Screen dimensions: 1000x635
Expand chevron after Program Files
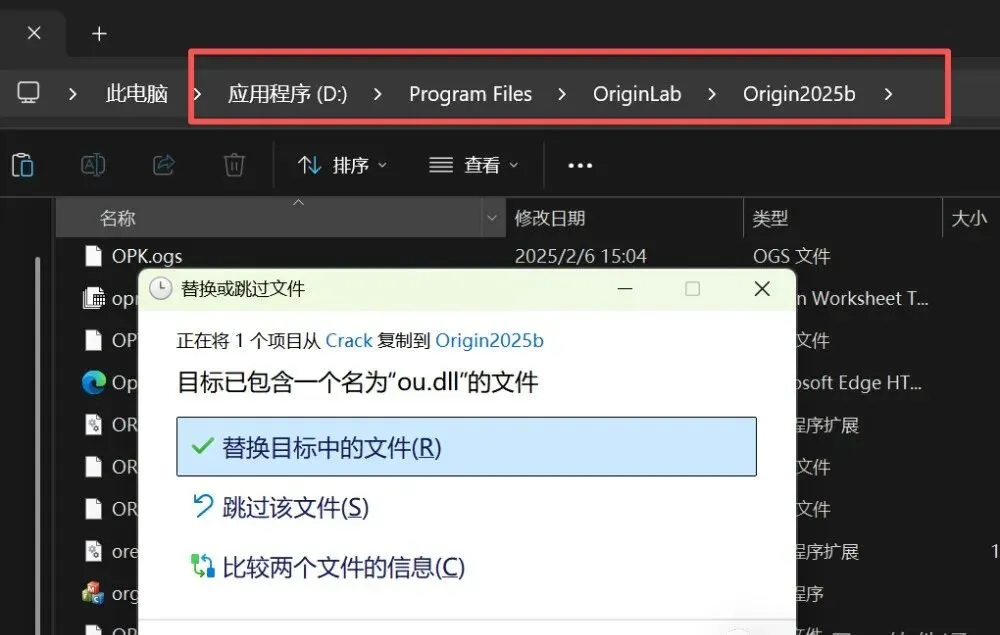pos(561,94)
